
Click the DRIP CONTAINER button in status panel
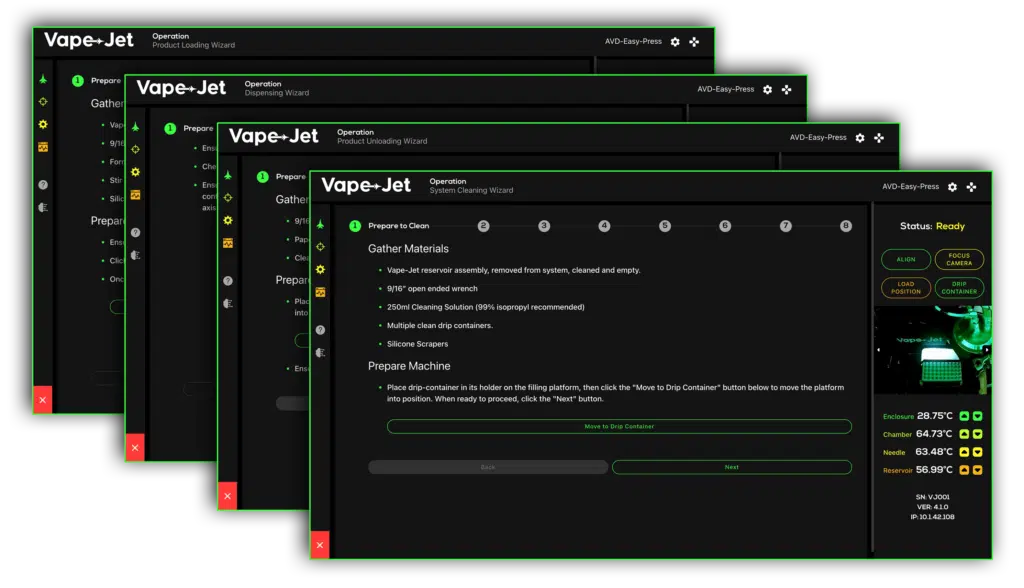point(959,288)
